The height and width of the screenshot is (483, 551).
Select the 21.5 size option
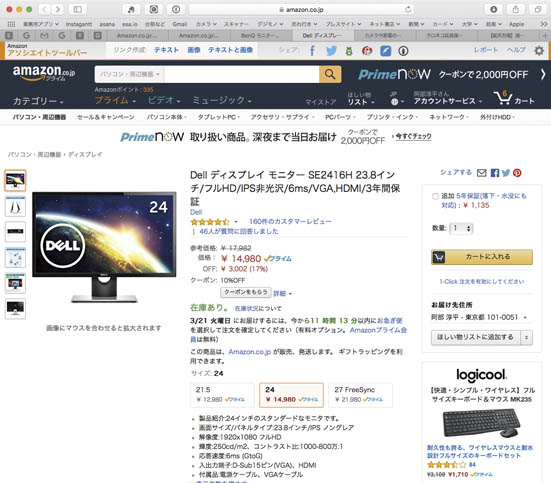(x=222, y=395)
